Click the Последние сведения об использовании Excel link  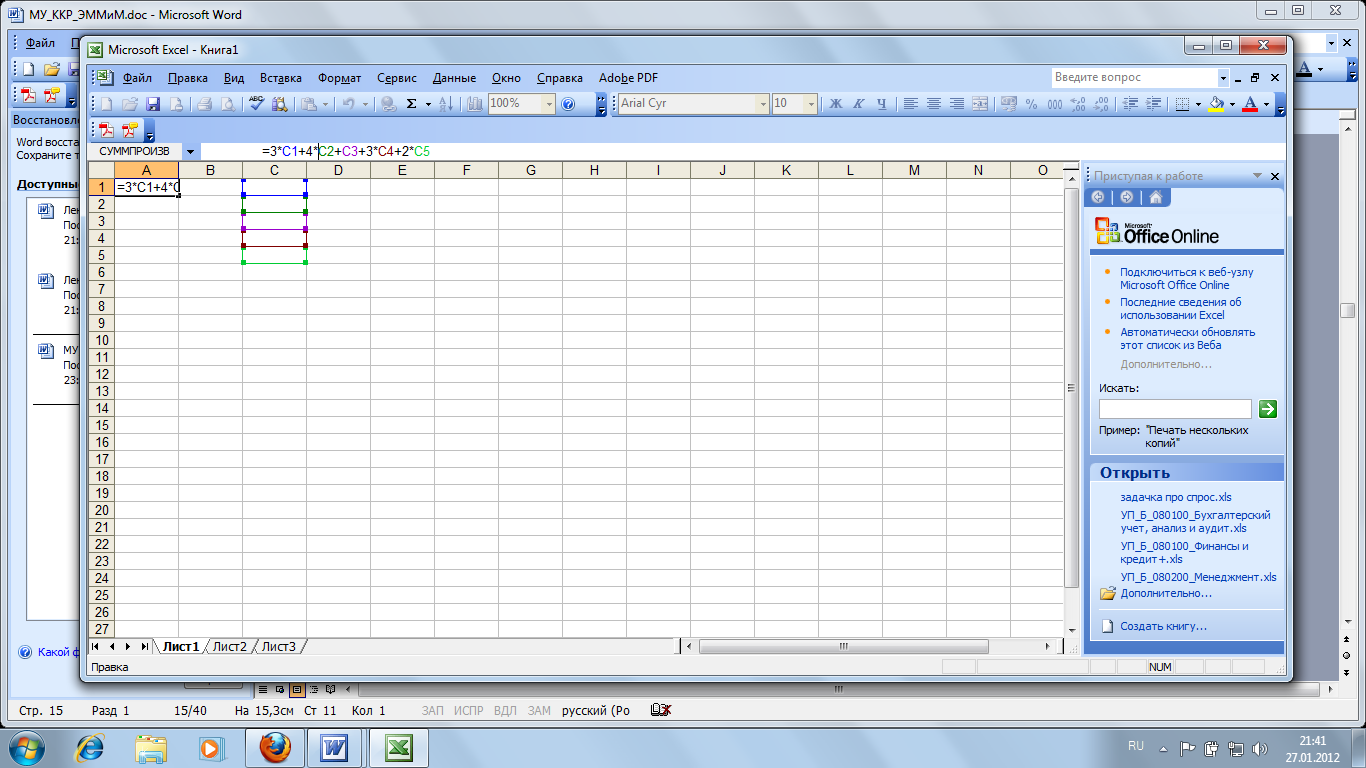coord(1181,308)
